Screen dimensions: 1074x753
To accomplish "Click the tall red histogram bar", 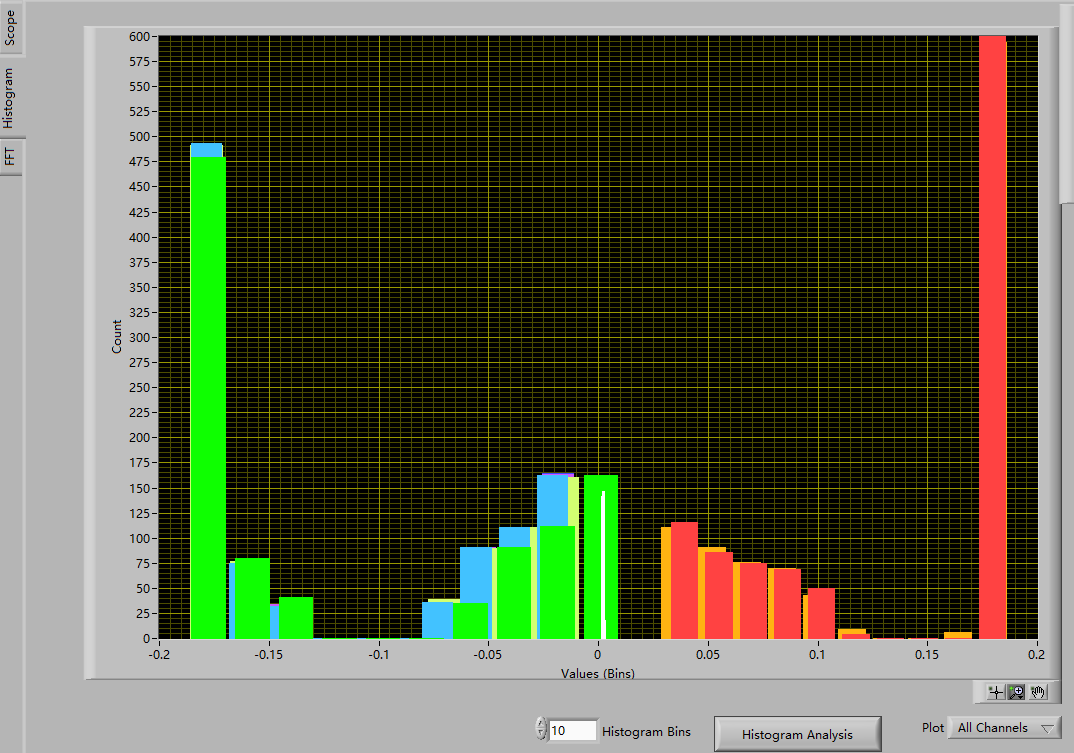I will (992, 337).
